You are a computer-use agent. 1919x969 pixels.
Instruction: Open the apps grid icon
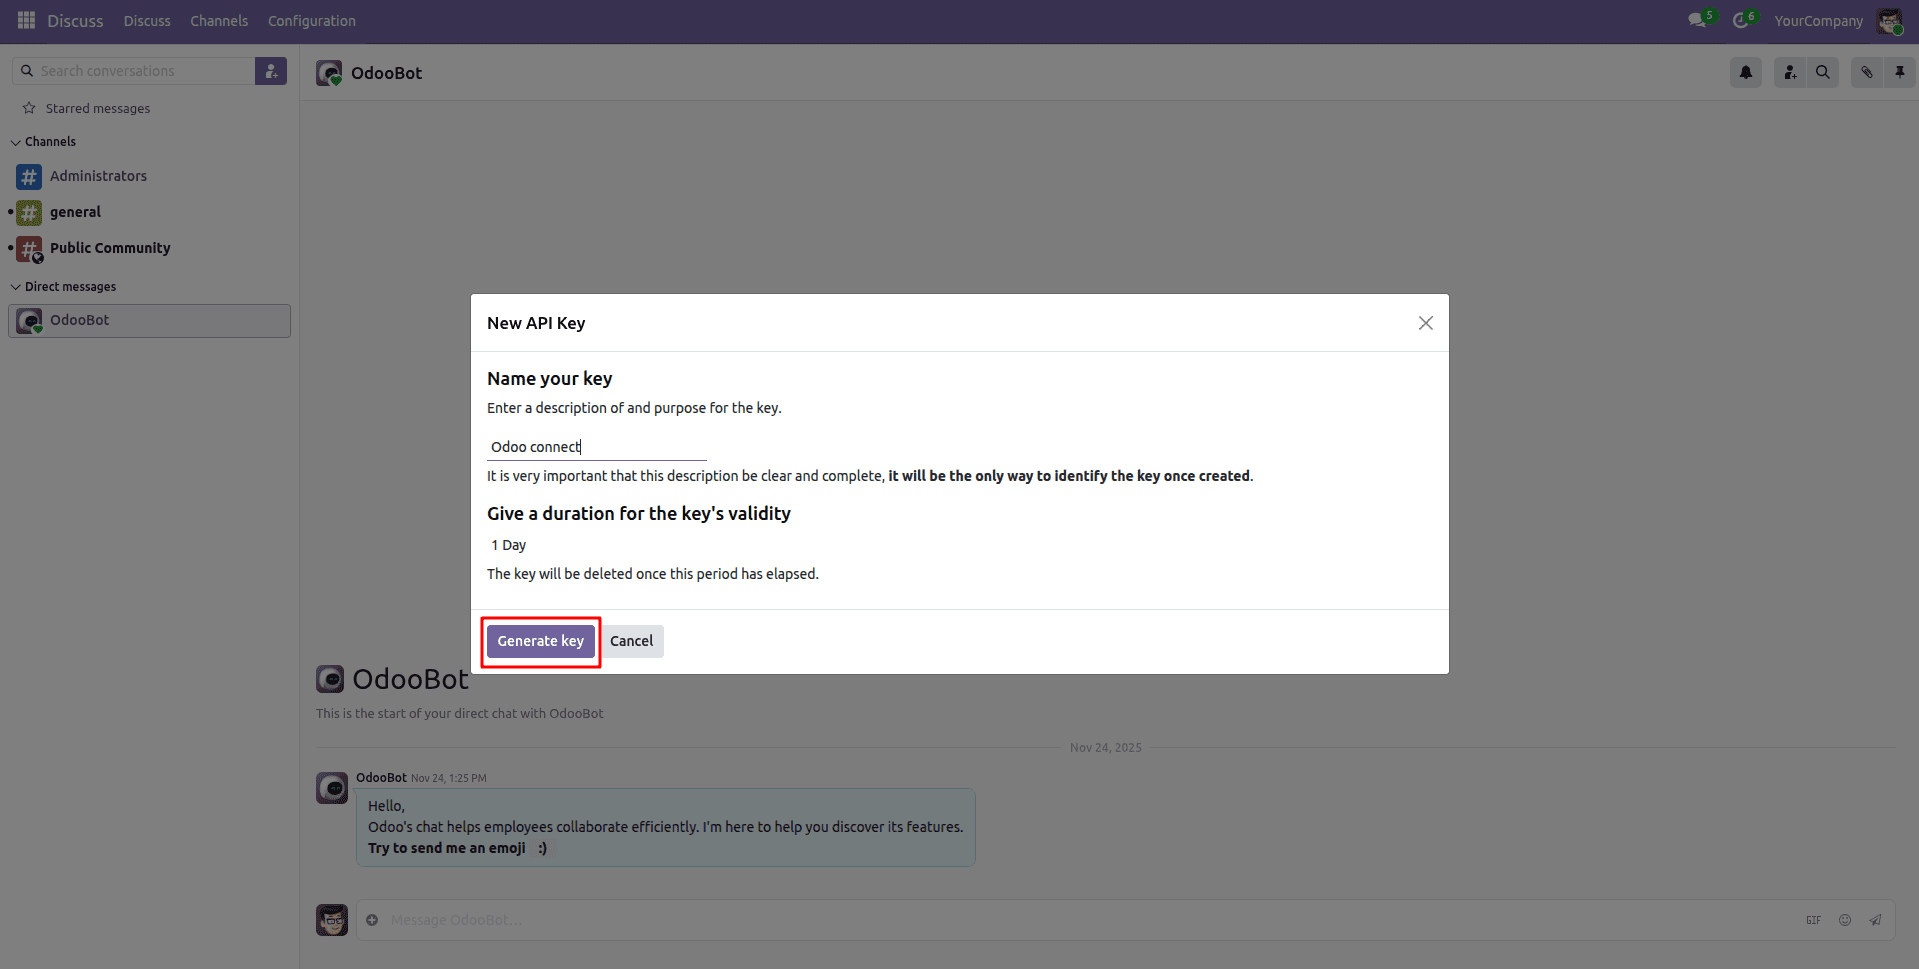coord(25,20)
